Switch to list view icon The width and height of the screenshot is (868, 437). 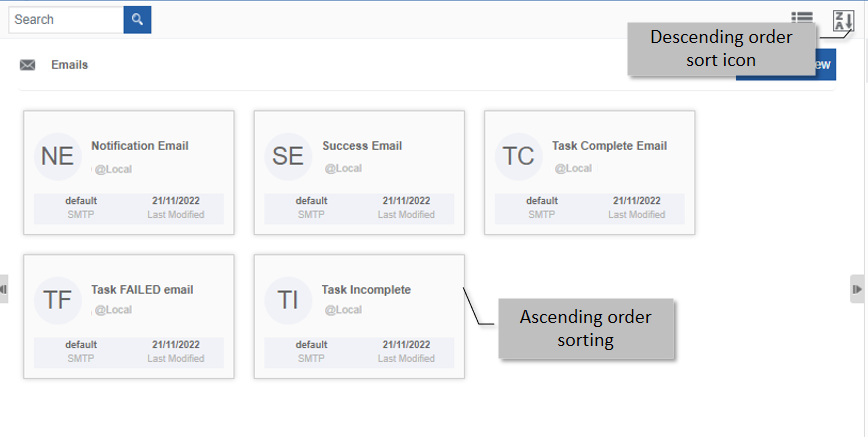pos(802,18)
